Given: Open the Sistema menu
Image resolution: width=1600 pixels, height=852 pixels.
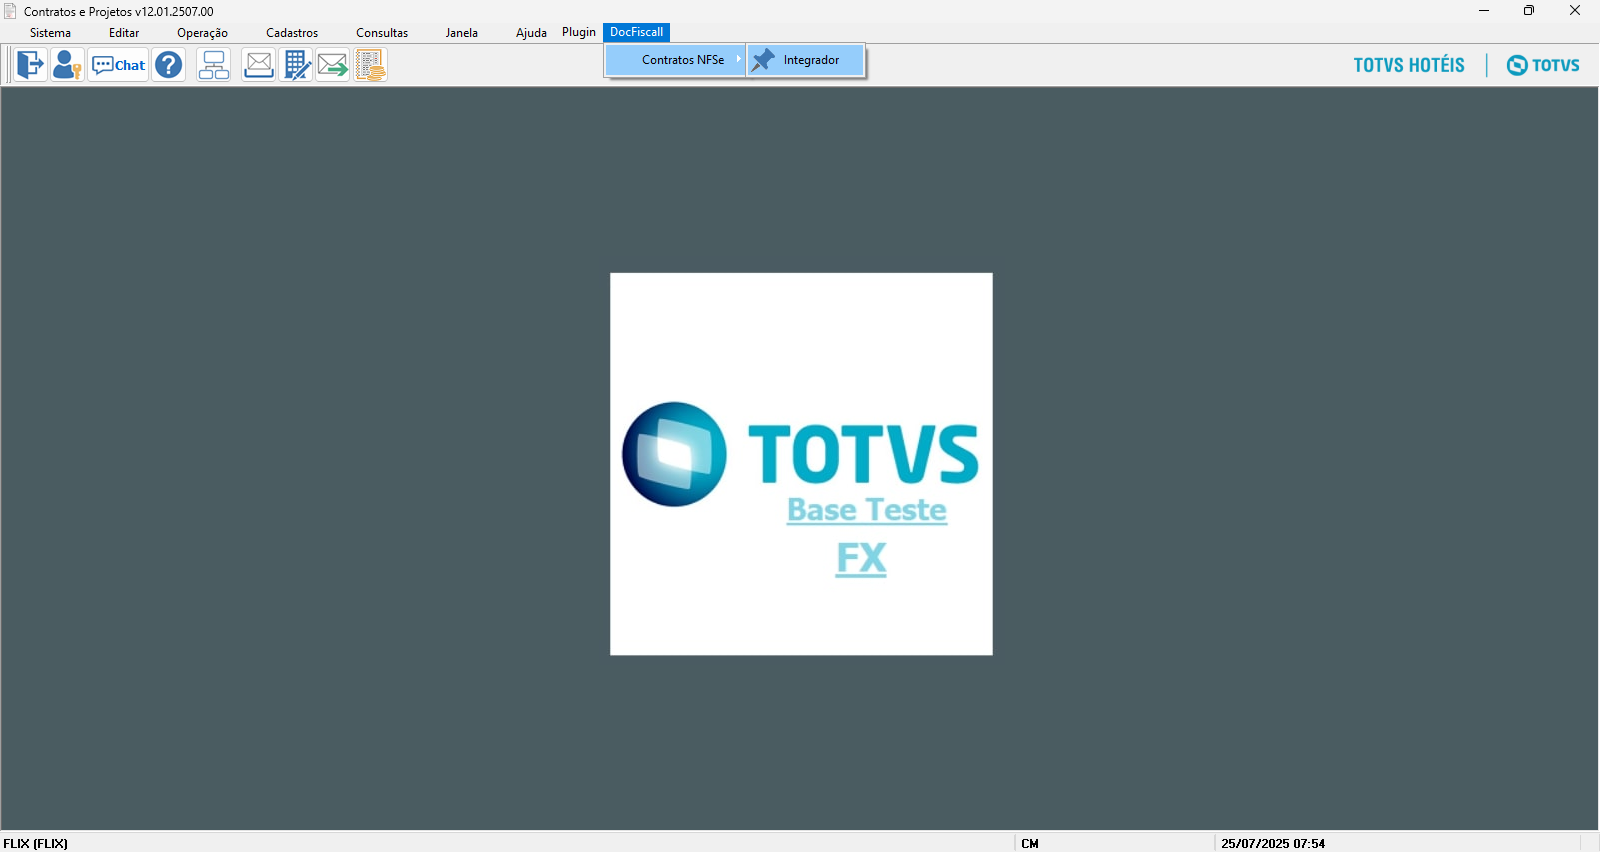Looking at the screenshot, I should [x=50, y=33].
